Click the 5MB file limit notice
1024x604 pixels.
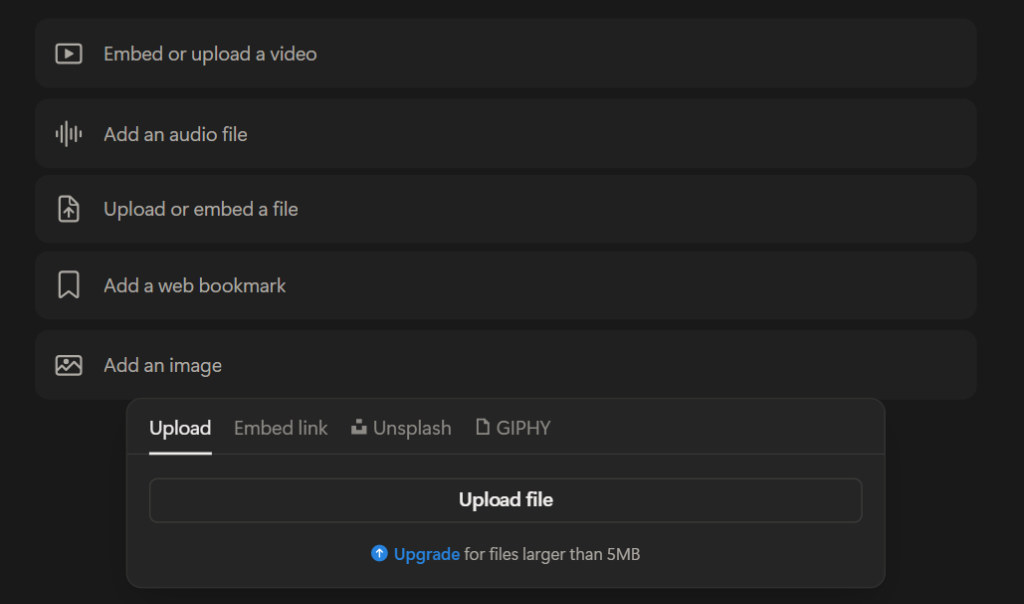pos(550,553)
